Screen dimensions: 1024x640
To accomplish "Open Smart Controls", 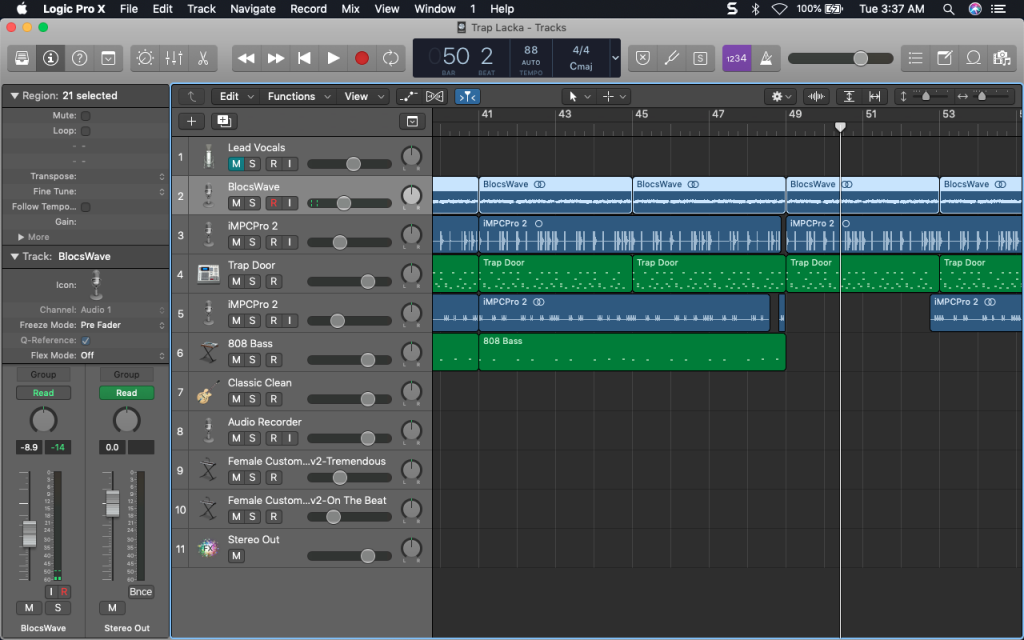I will tap(145, 58).
